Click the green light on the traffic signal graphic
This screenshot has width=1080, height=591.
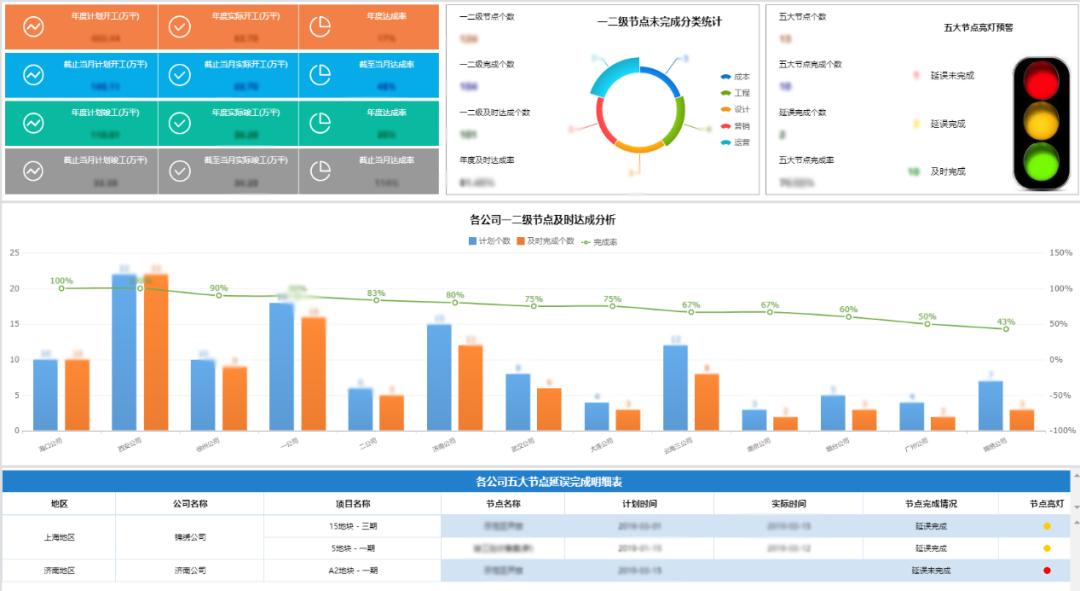click(x=1041, y=162)
